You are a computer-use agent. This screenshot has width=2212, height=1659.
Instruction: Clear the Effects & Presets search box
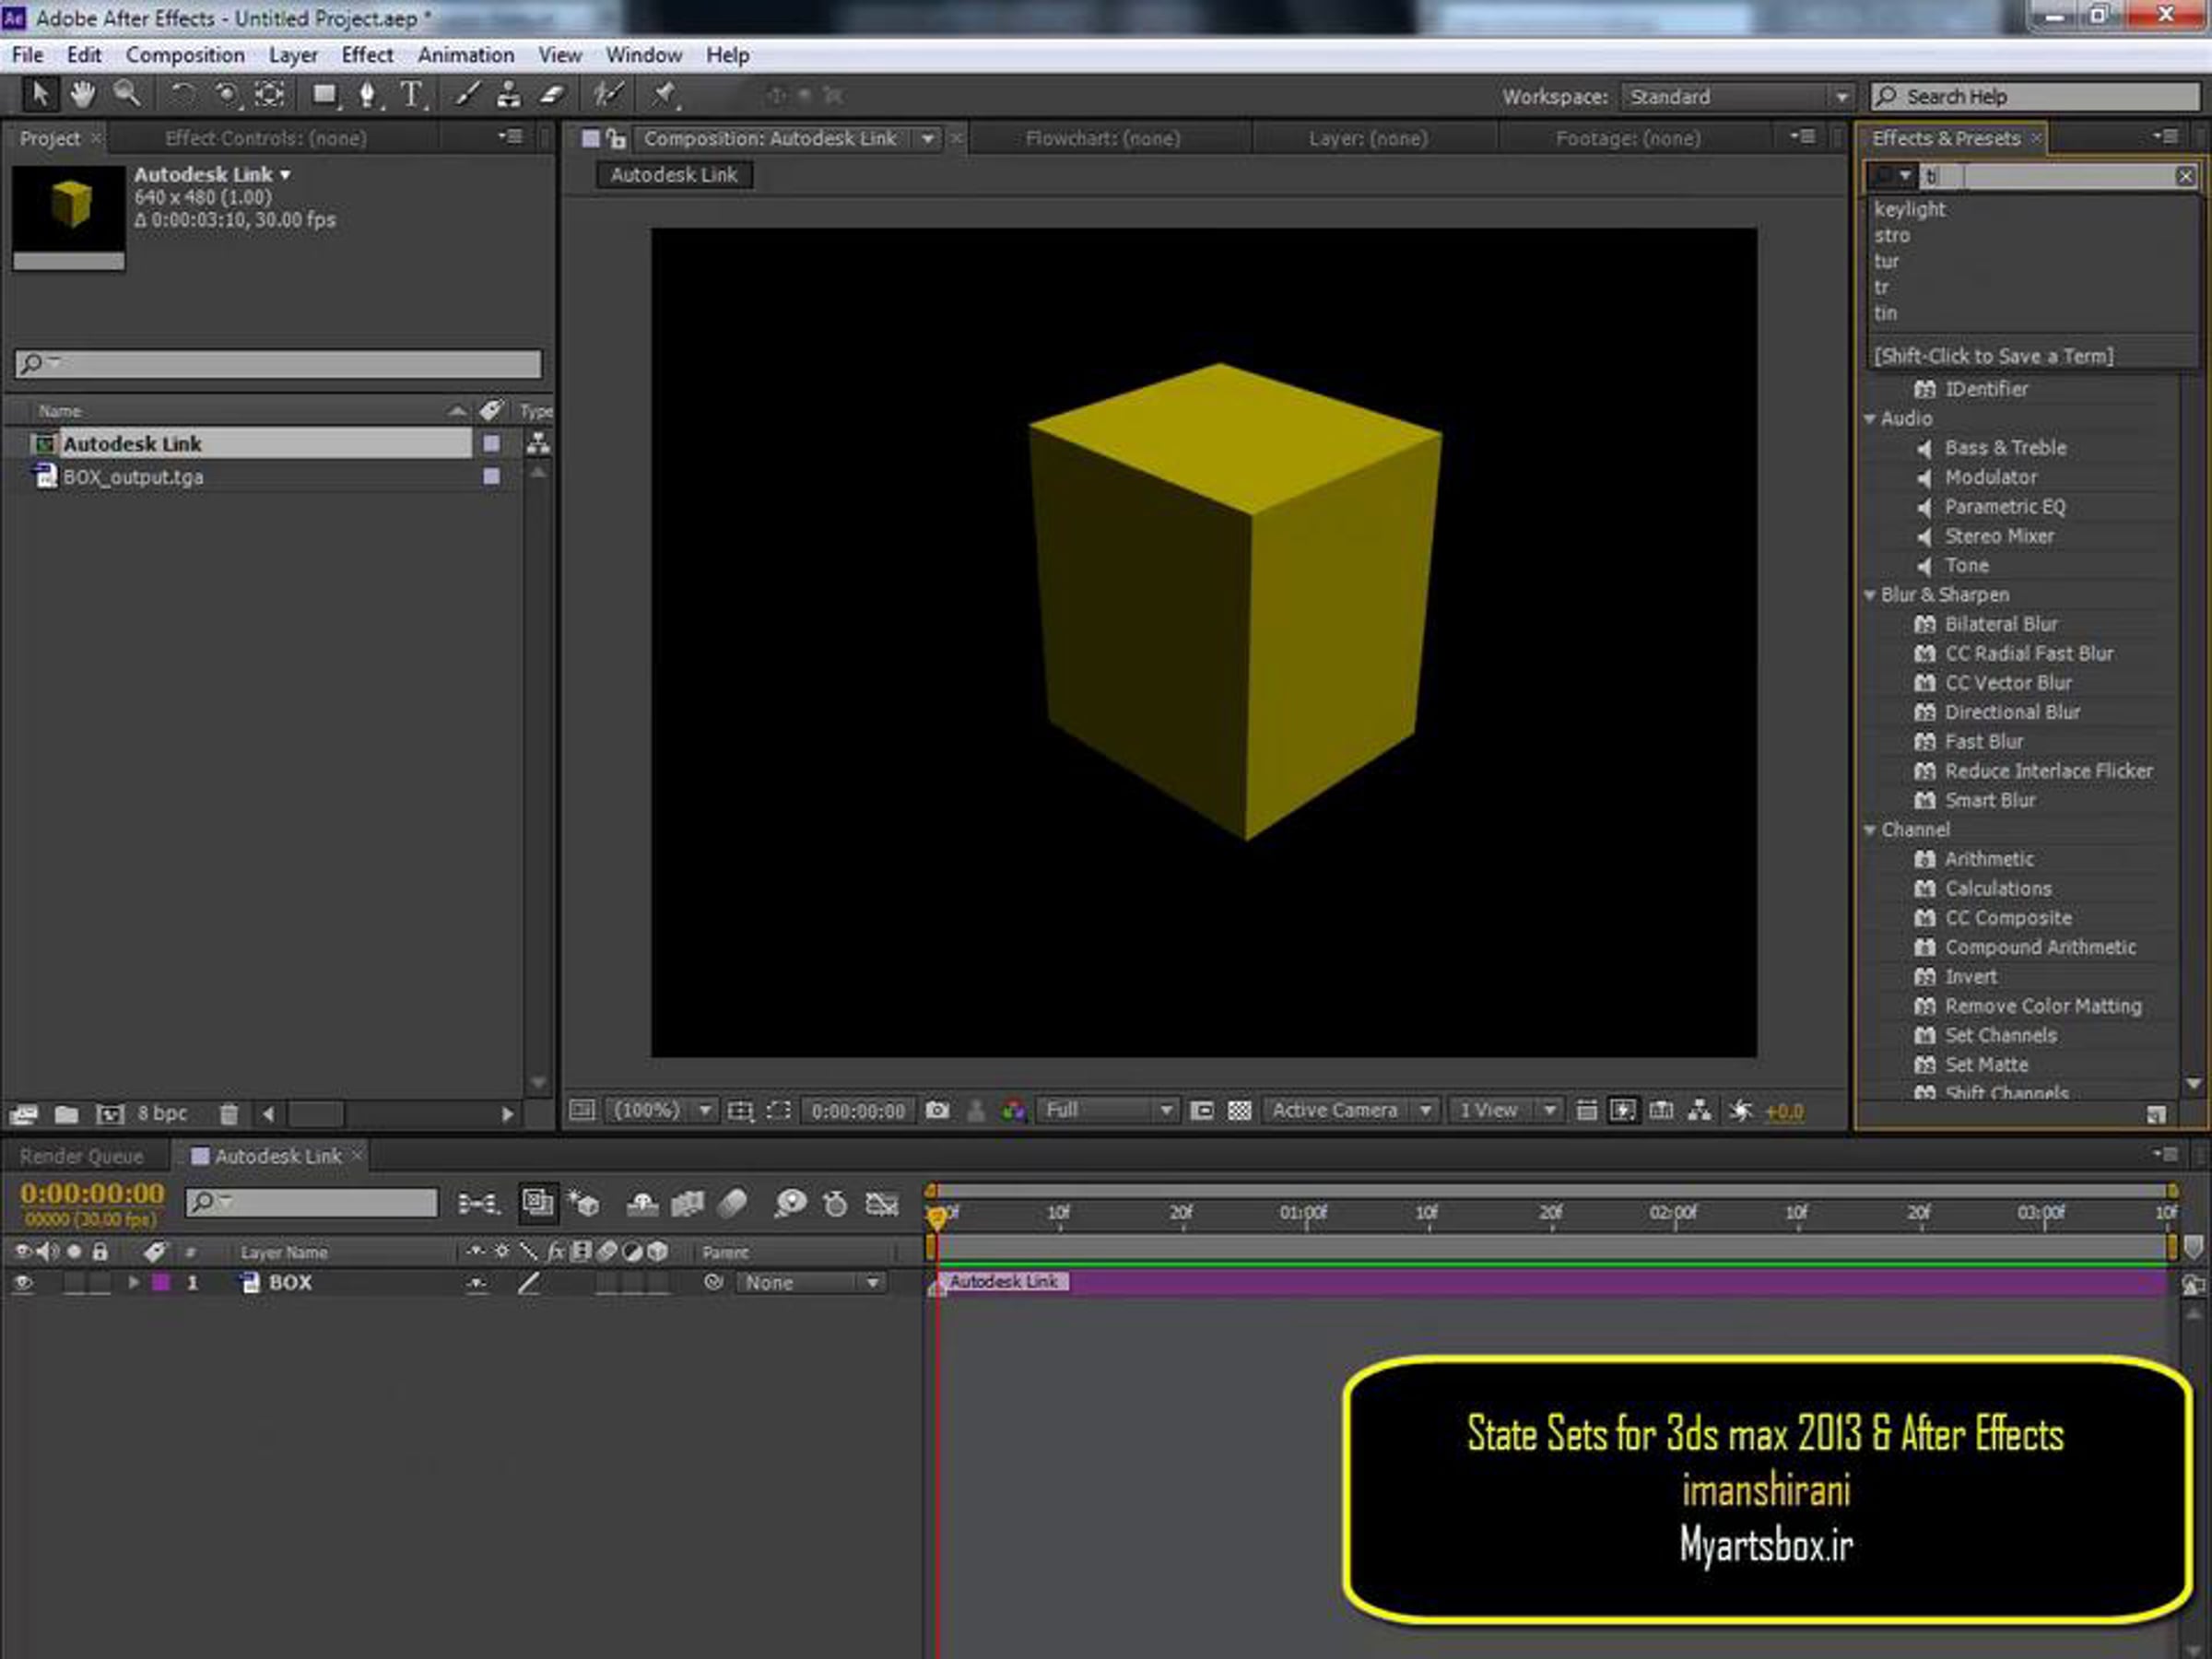coord(2186,176)
